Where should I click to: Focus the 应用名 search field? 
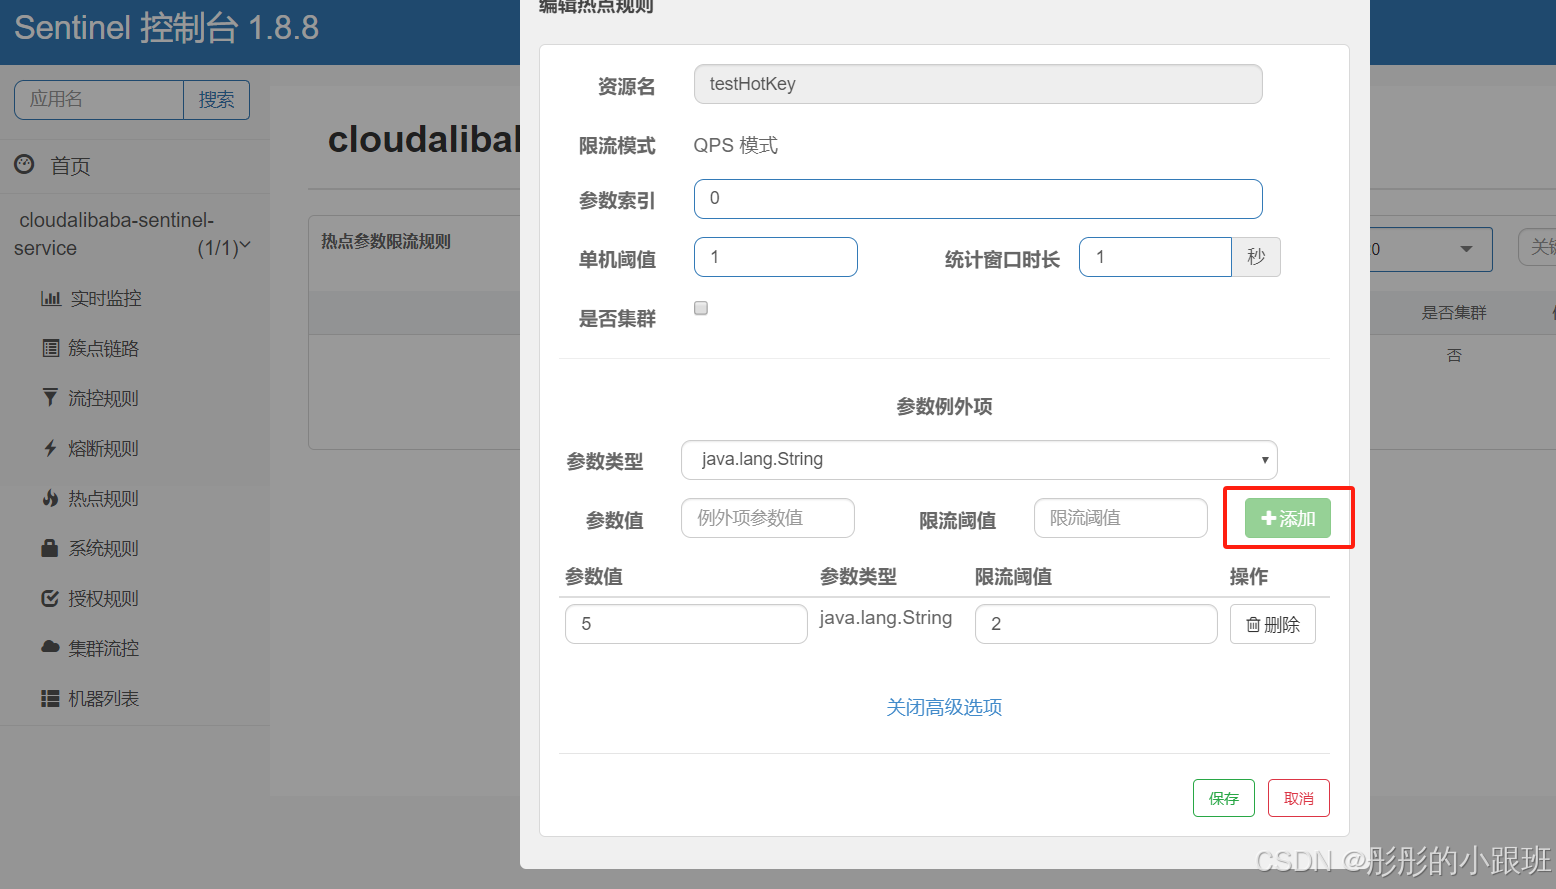pos(99,100)
